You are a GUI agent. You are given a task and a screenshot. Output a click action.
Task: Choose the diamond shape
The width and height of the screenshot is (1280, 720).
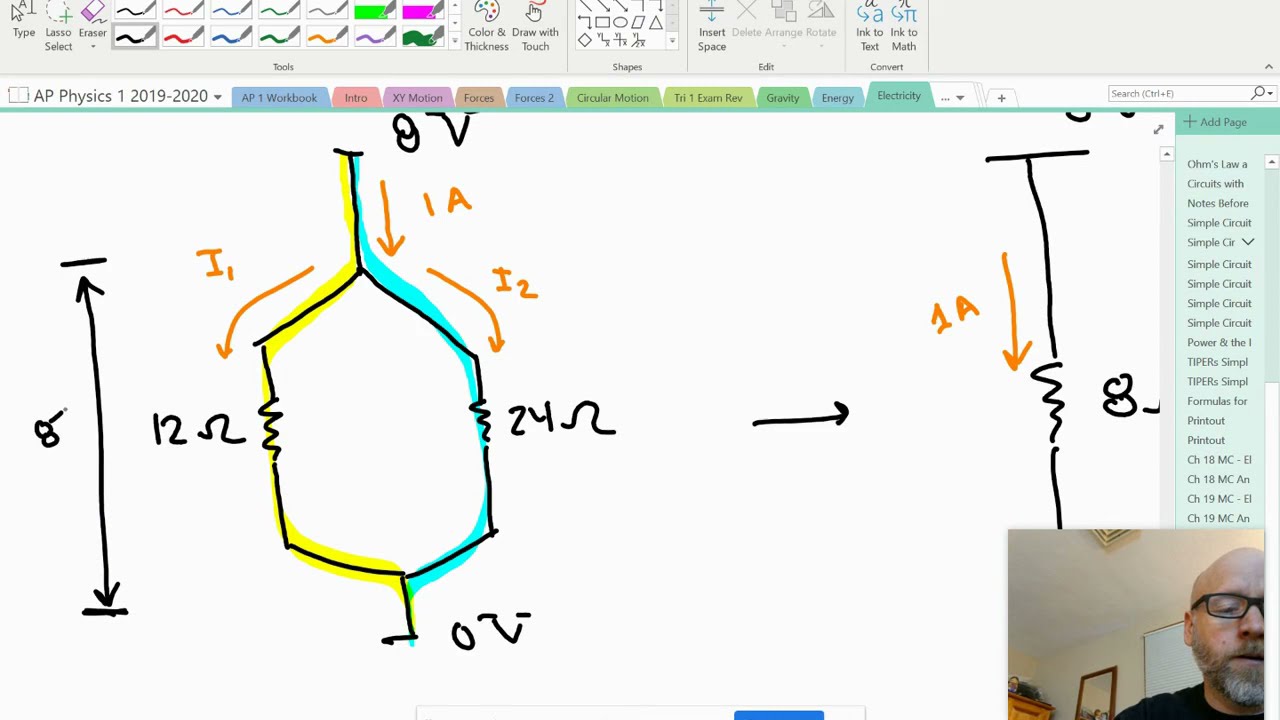pyautogui.click(x=584, y=40)
